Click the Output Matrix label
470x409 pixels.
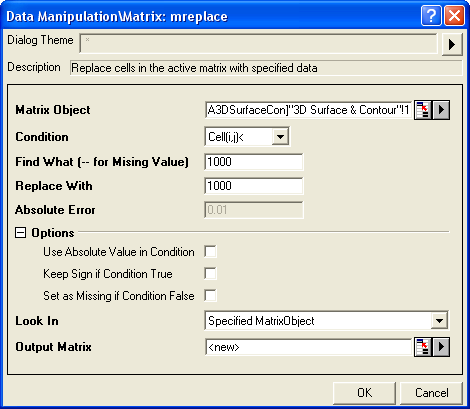pyautogui.click(x=53, y=347)
